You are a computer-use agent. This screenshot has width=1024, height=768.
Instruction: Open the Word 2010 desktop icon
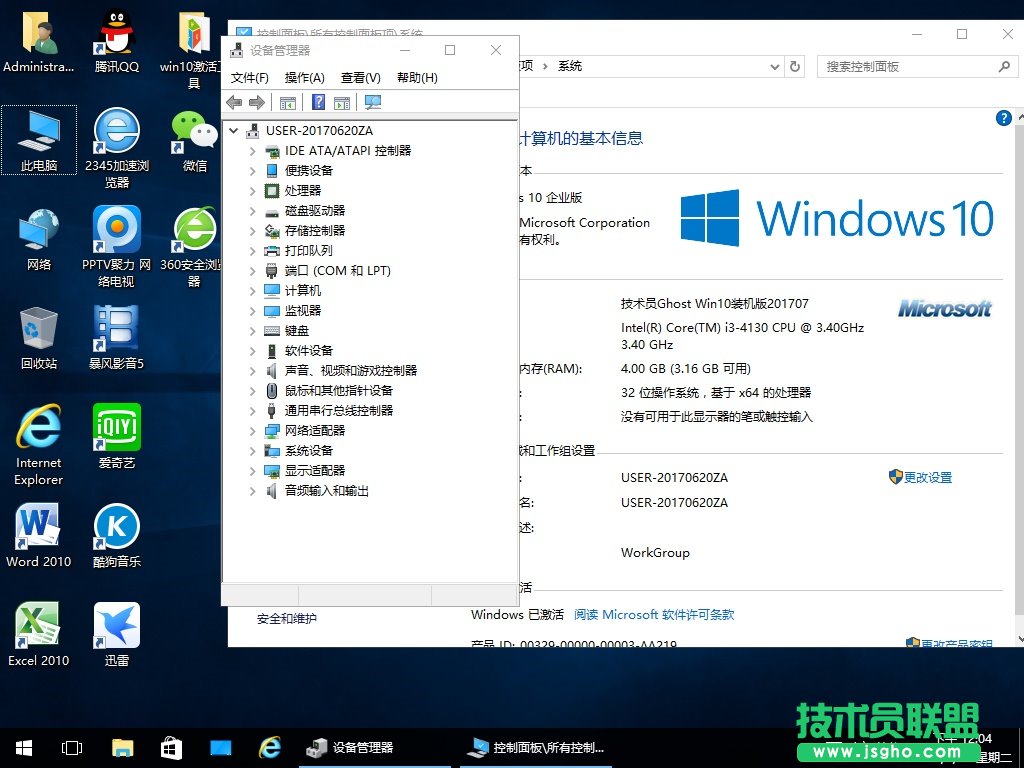coord(39,536)
